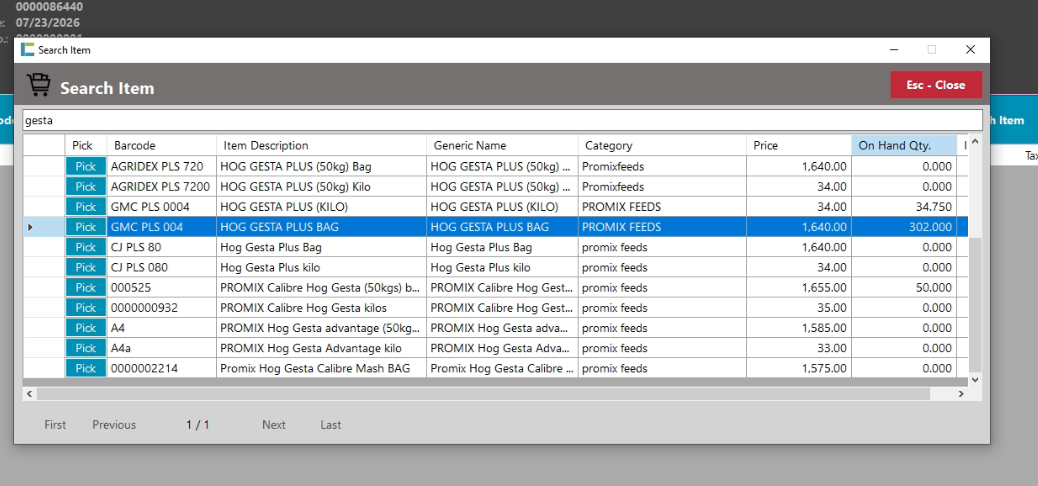Sort by Item Description column header

[x=321, y=146]
